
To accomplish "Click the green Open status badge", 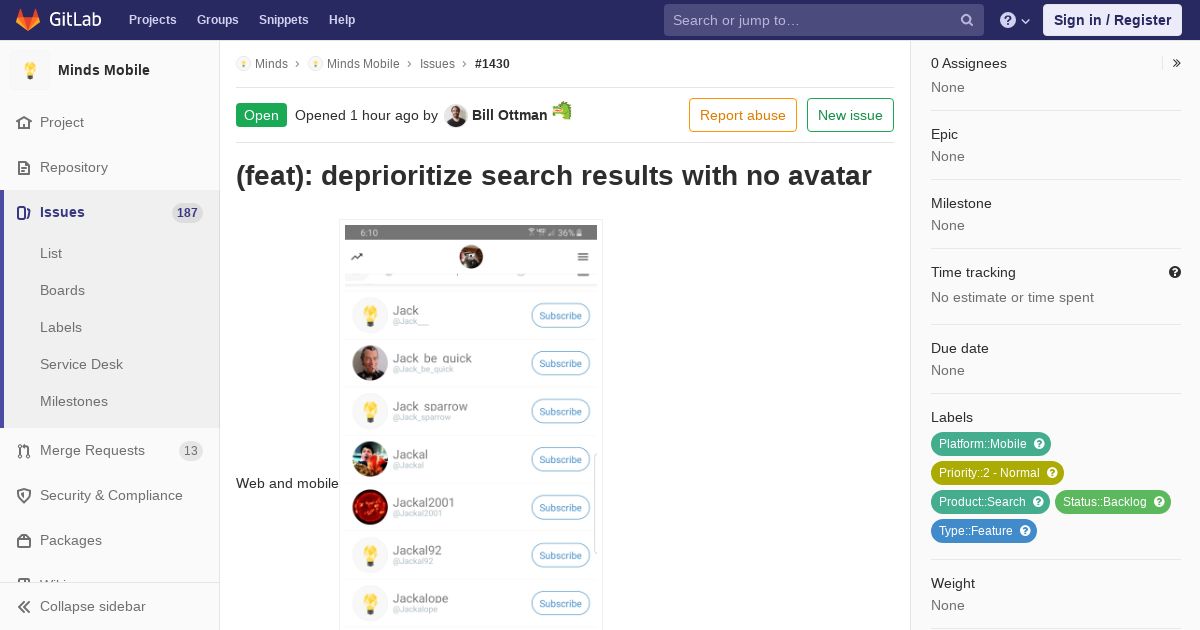I will click(x=261, y=115).
